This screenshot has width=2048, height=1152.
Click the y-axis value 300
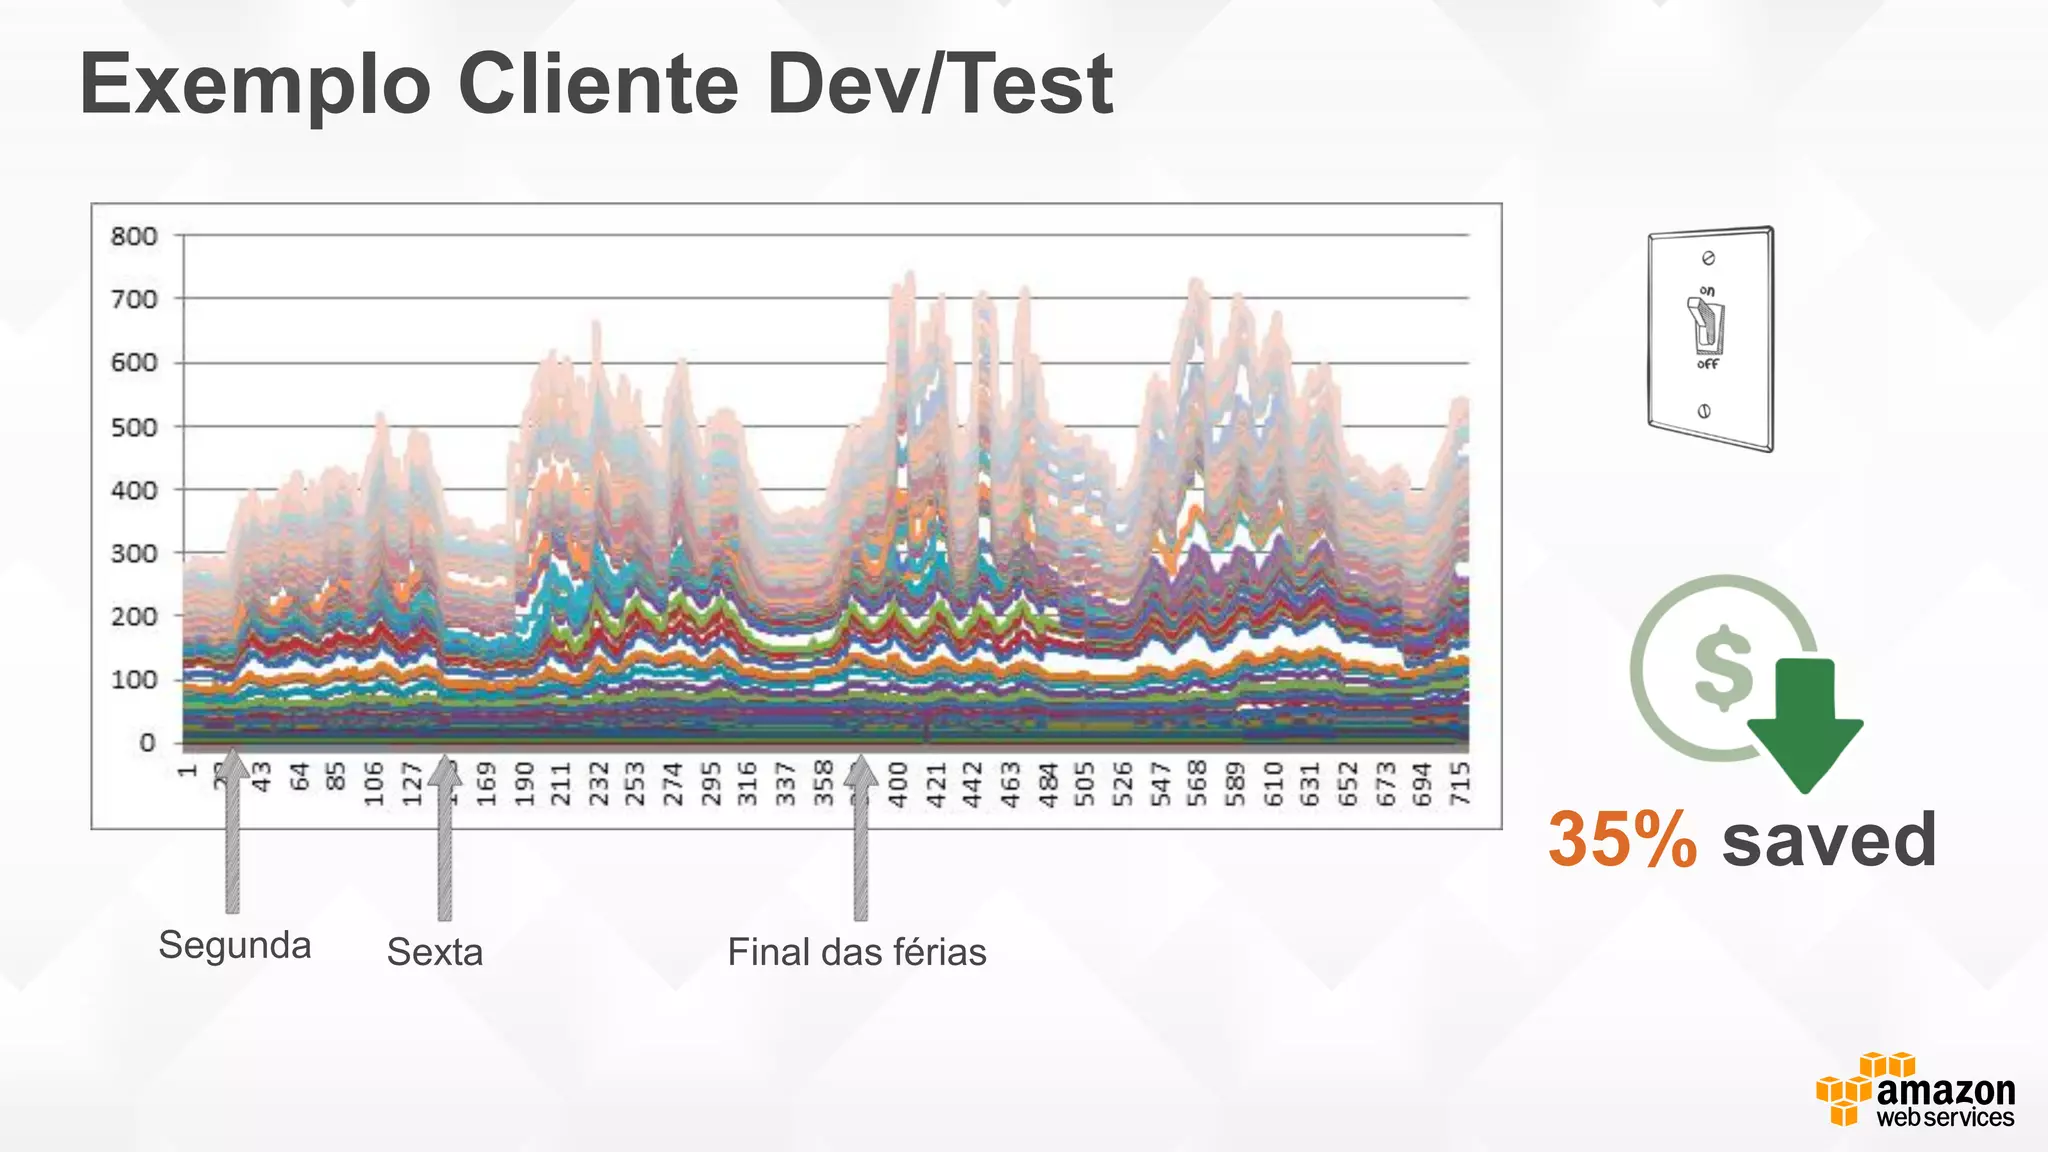(134, 553)
